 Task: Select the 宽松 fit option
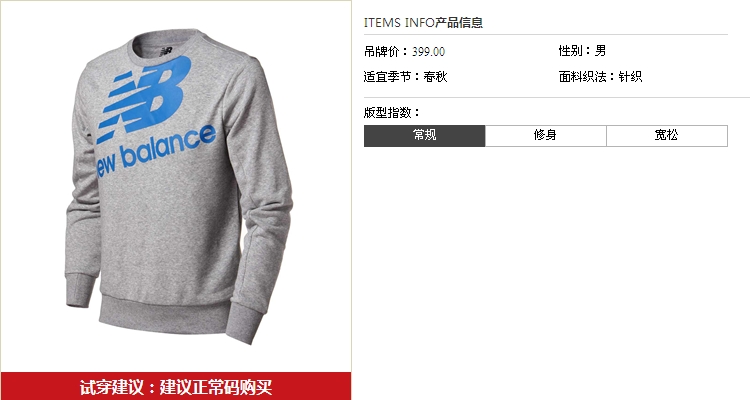pos(667,136)
